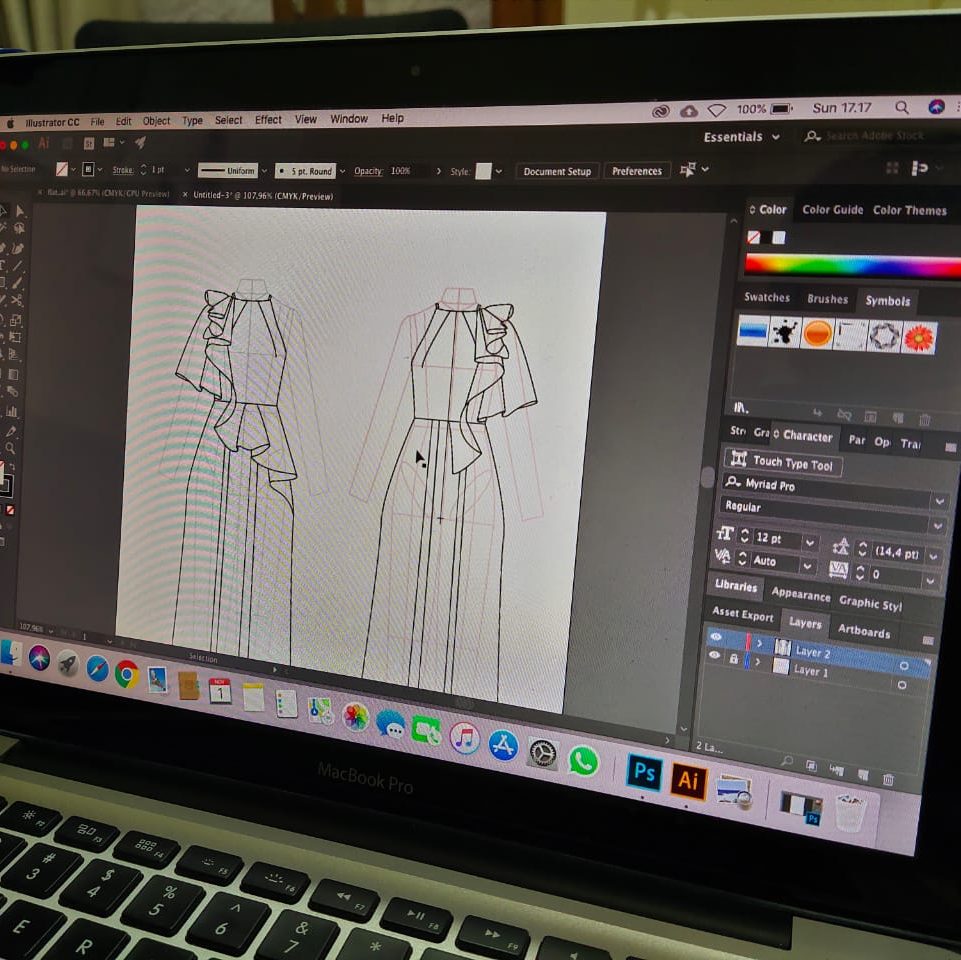Image resolution: width=961 pixels, height=960 pixels.
Task: Select the red flower symbol
Action: (x=918, y=337)
